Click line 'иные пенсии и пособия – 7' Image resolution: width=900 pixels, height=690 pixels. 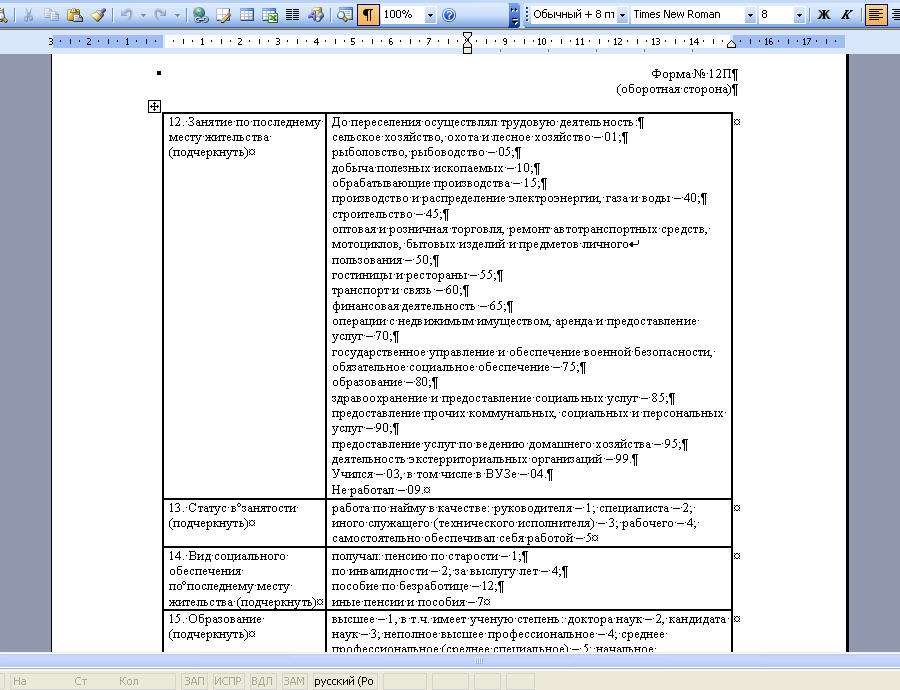coord(408,602)
